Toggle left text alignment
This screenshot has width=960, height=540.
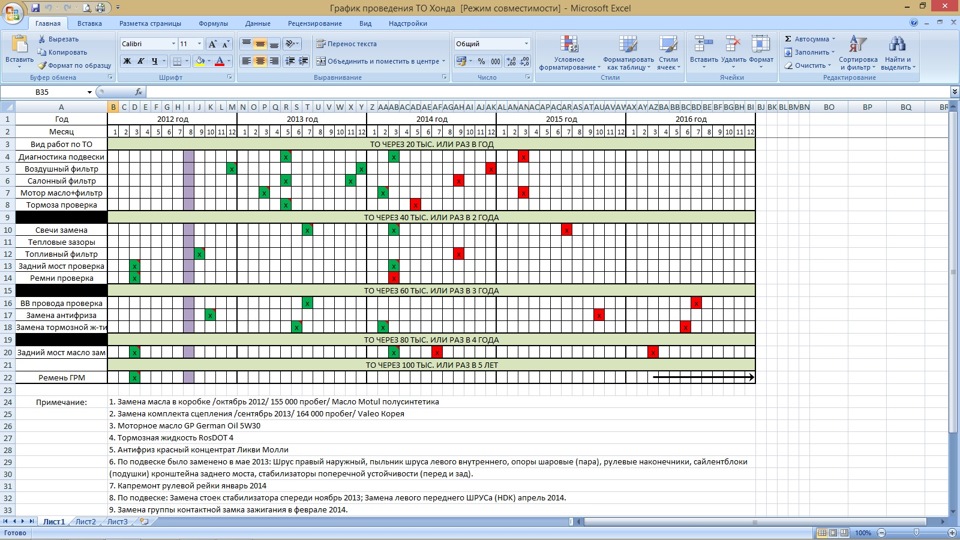(246, 61)
